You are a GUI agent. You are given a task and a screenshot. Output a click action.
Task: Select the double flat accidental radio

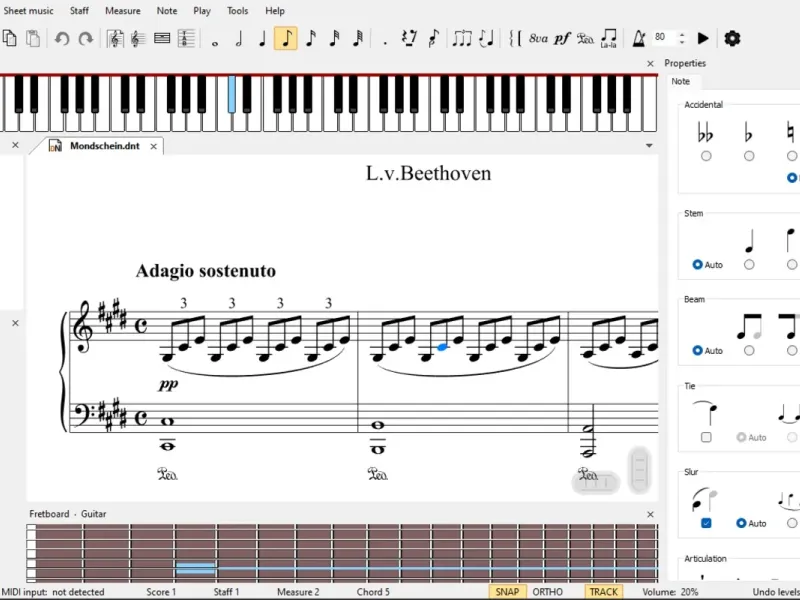pyautogui.click(x=706, y=156)
